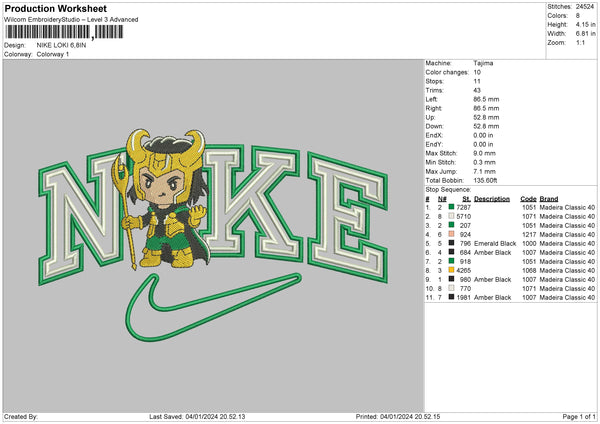Click the 'Stop Sequence:' label
Screen dimensions: 600x424
(x=448, y=189)
